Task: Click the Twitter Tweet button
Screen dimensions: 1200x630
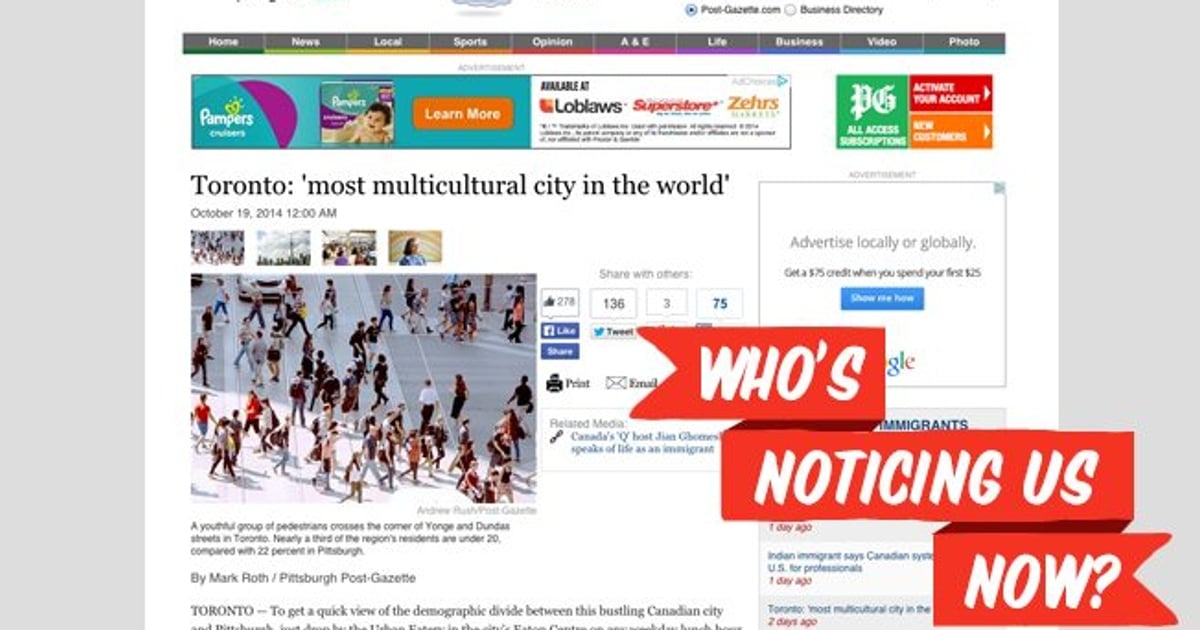Action: pyautogui.click(x=613, y=332)
